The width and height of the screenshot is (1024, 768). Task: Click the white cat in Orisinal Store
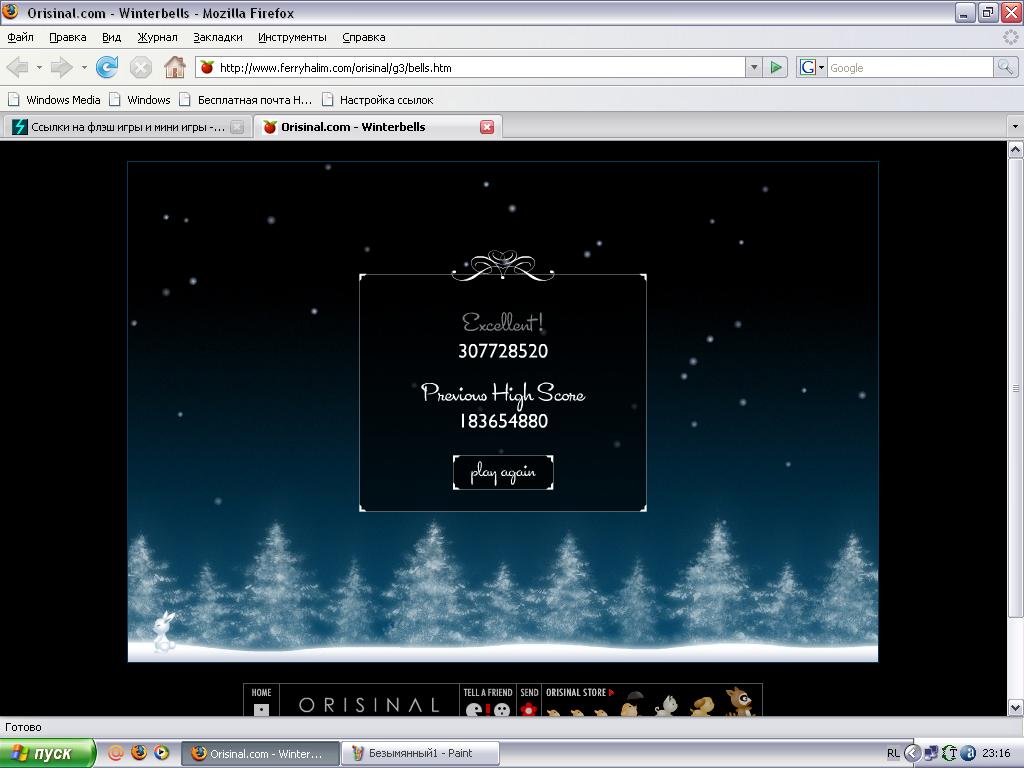coord(667,705)
